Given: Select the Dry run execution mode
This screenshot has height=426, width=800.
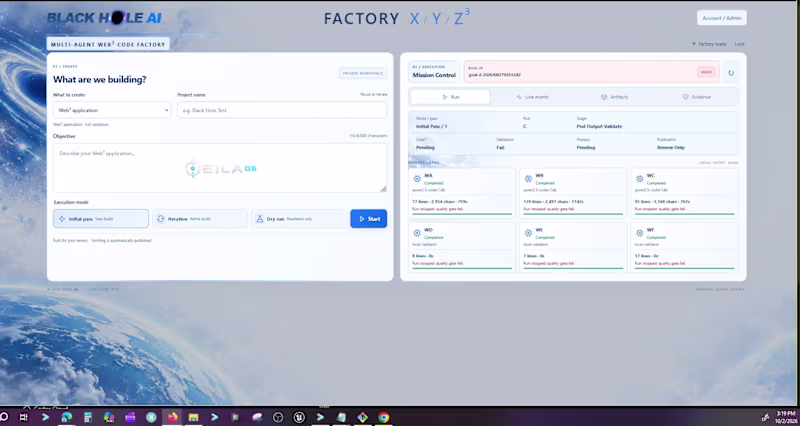Looking at the screenshot, I should pyautogui.click(x=299, y=218).
